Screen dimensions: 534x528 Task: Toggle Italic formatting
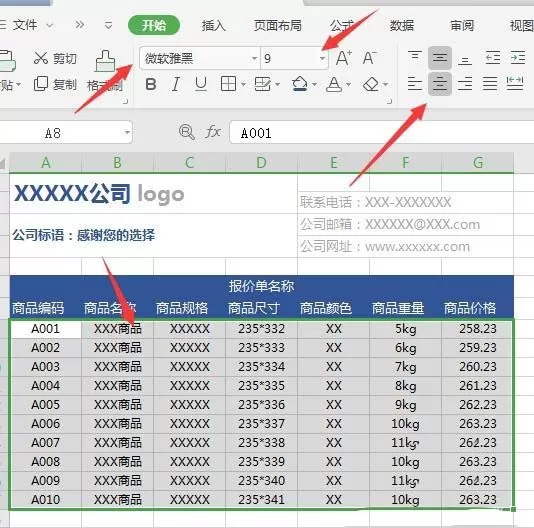tap(176, 84)
